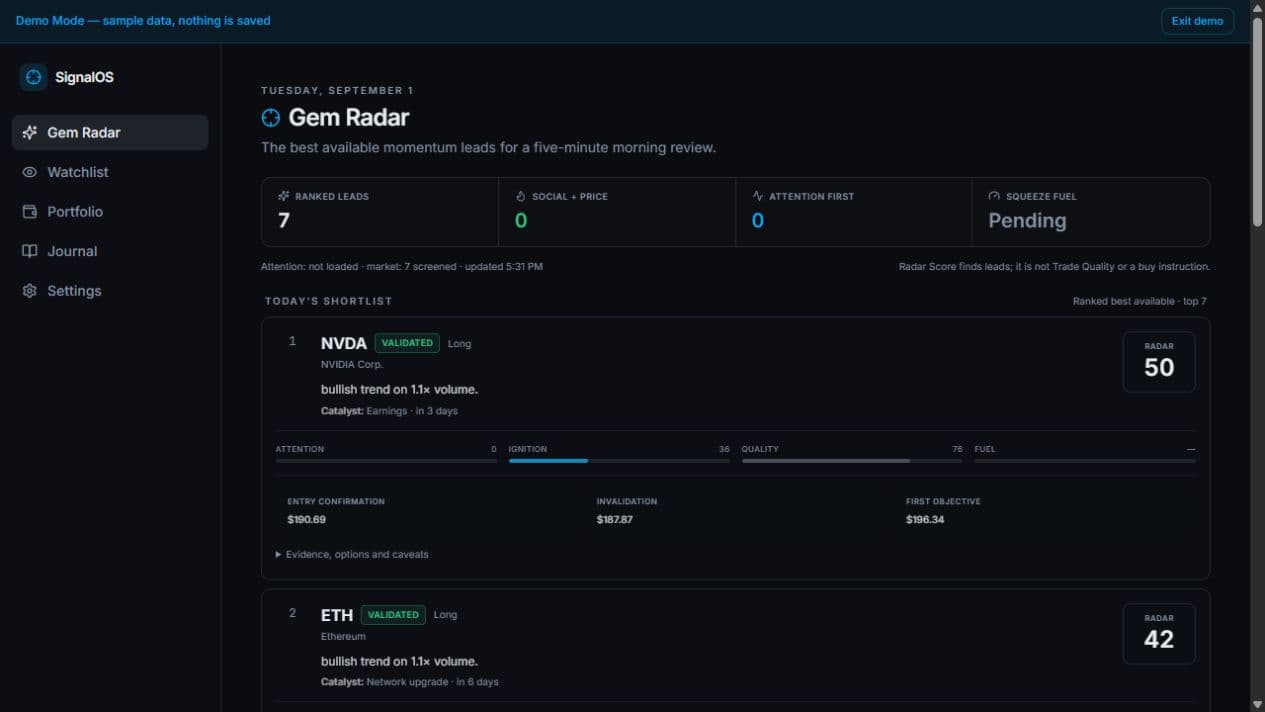
Task: Click the NVDA Quality progress bar
Action: (x=852, y=461)
